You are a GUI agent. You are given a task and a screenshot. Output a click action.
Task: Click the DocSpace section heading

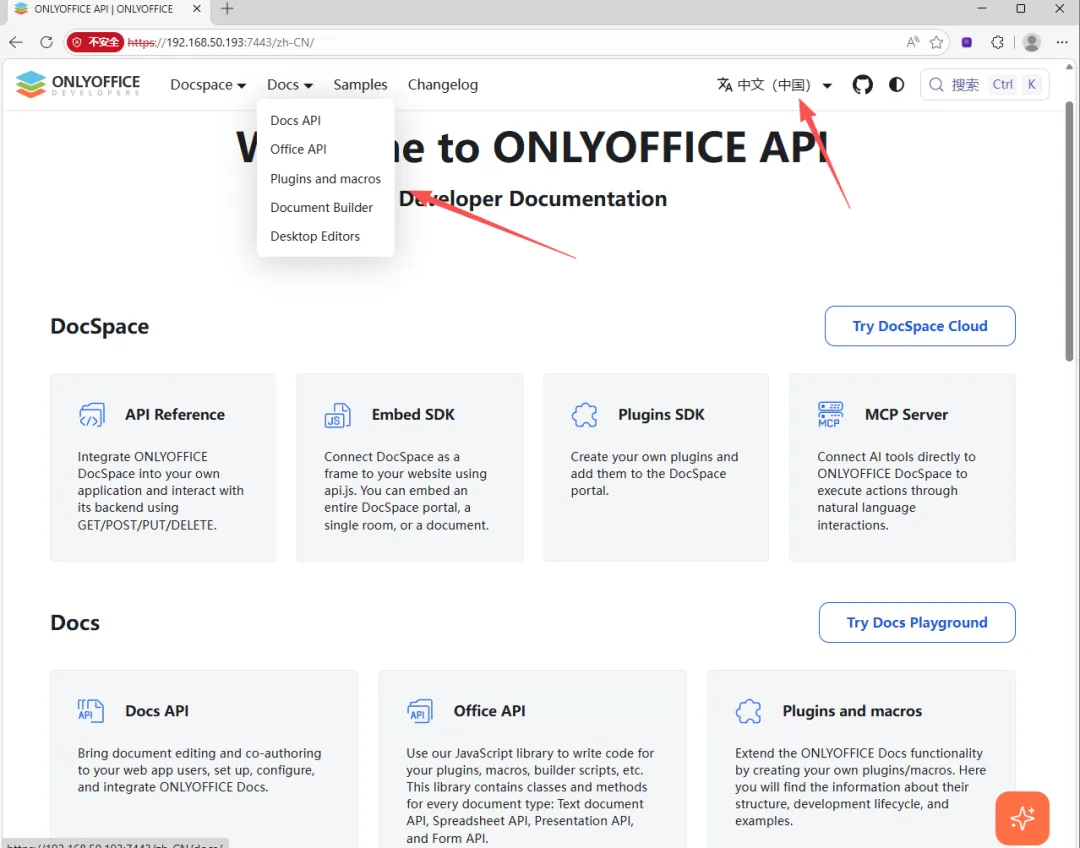pyautogui.click(x=100, y=326)
